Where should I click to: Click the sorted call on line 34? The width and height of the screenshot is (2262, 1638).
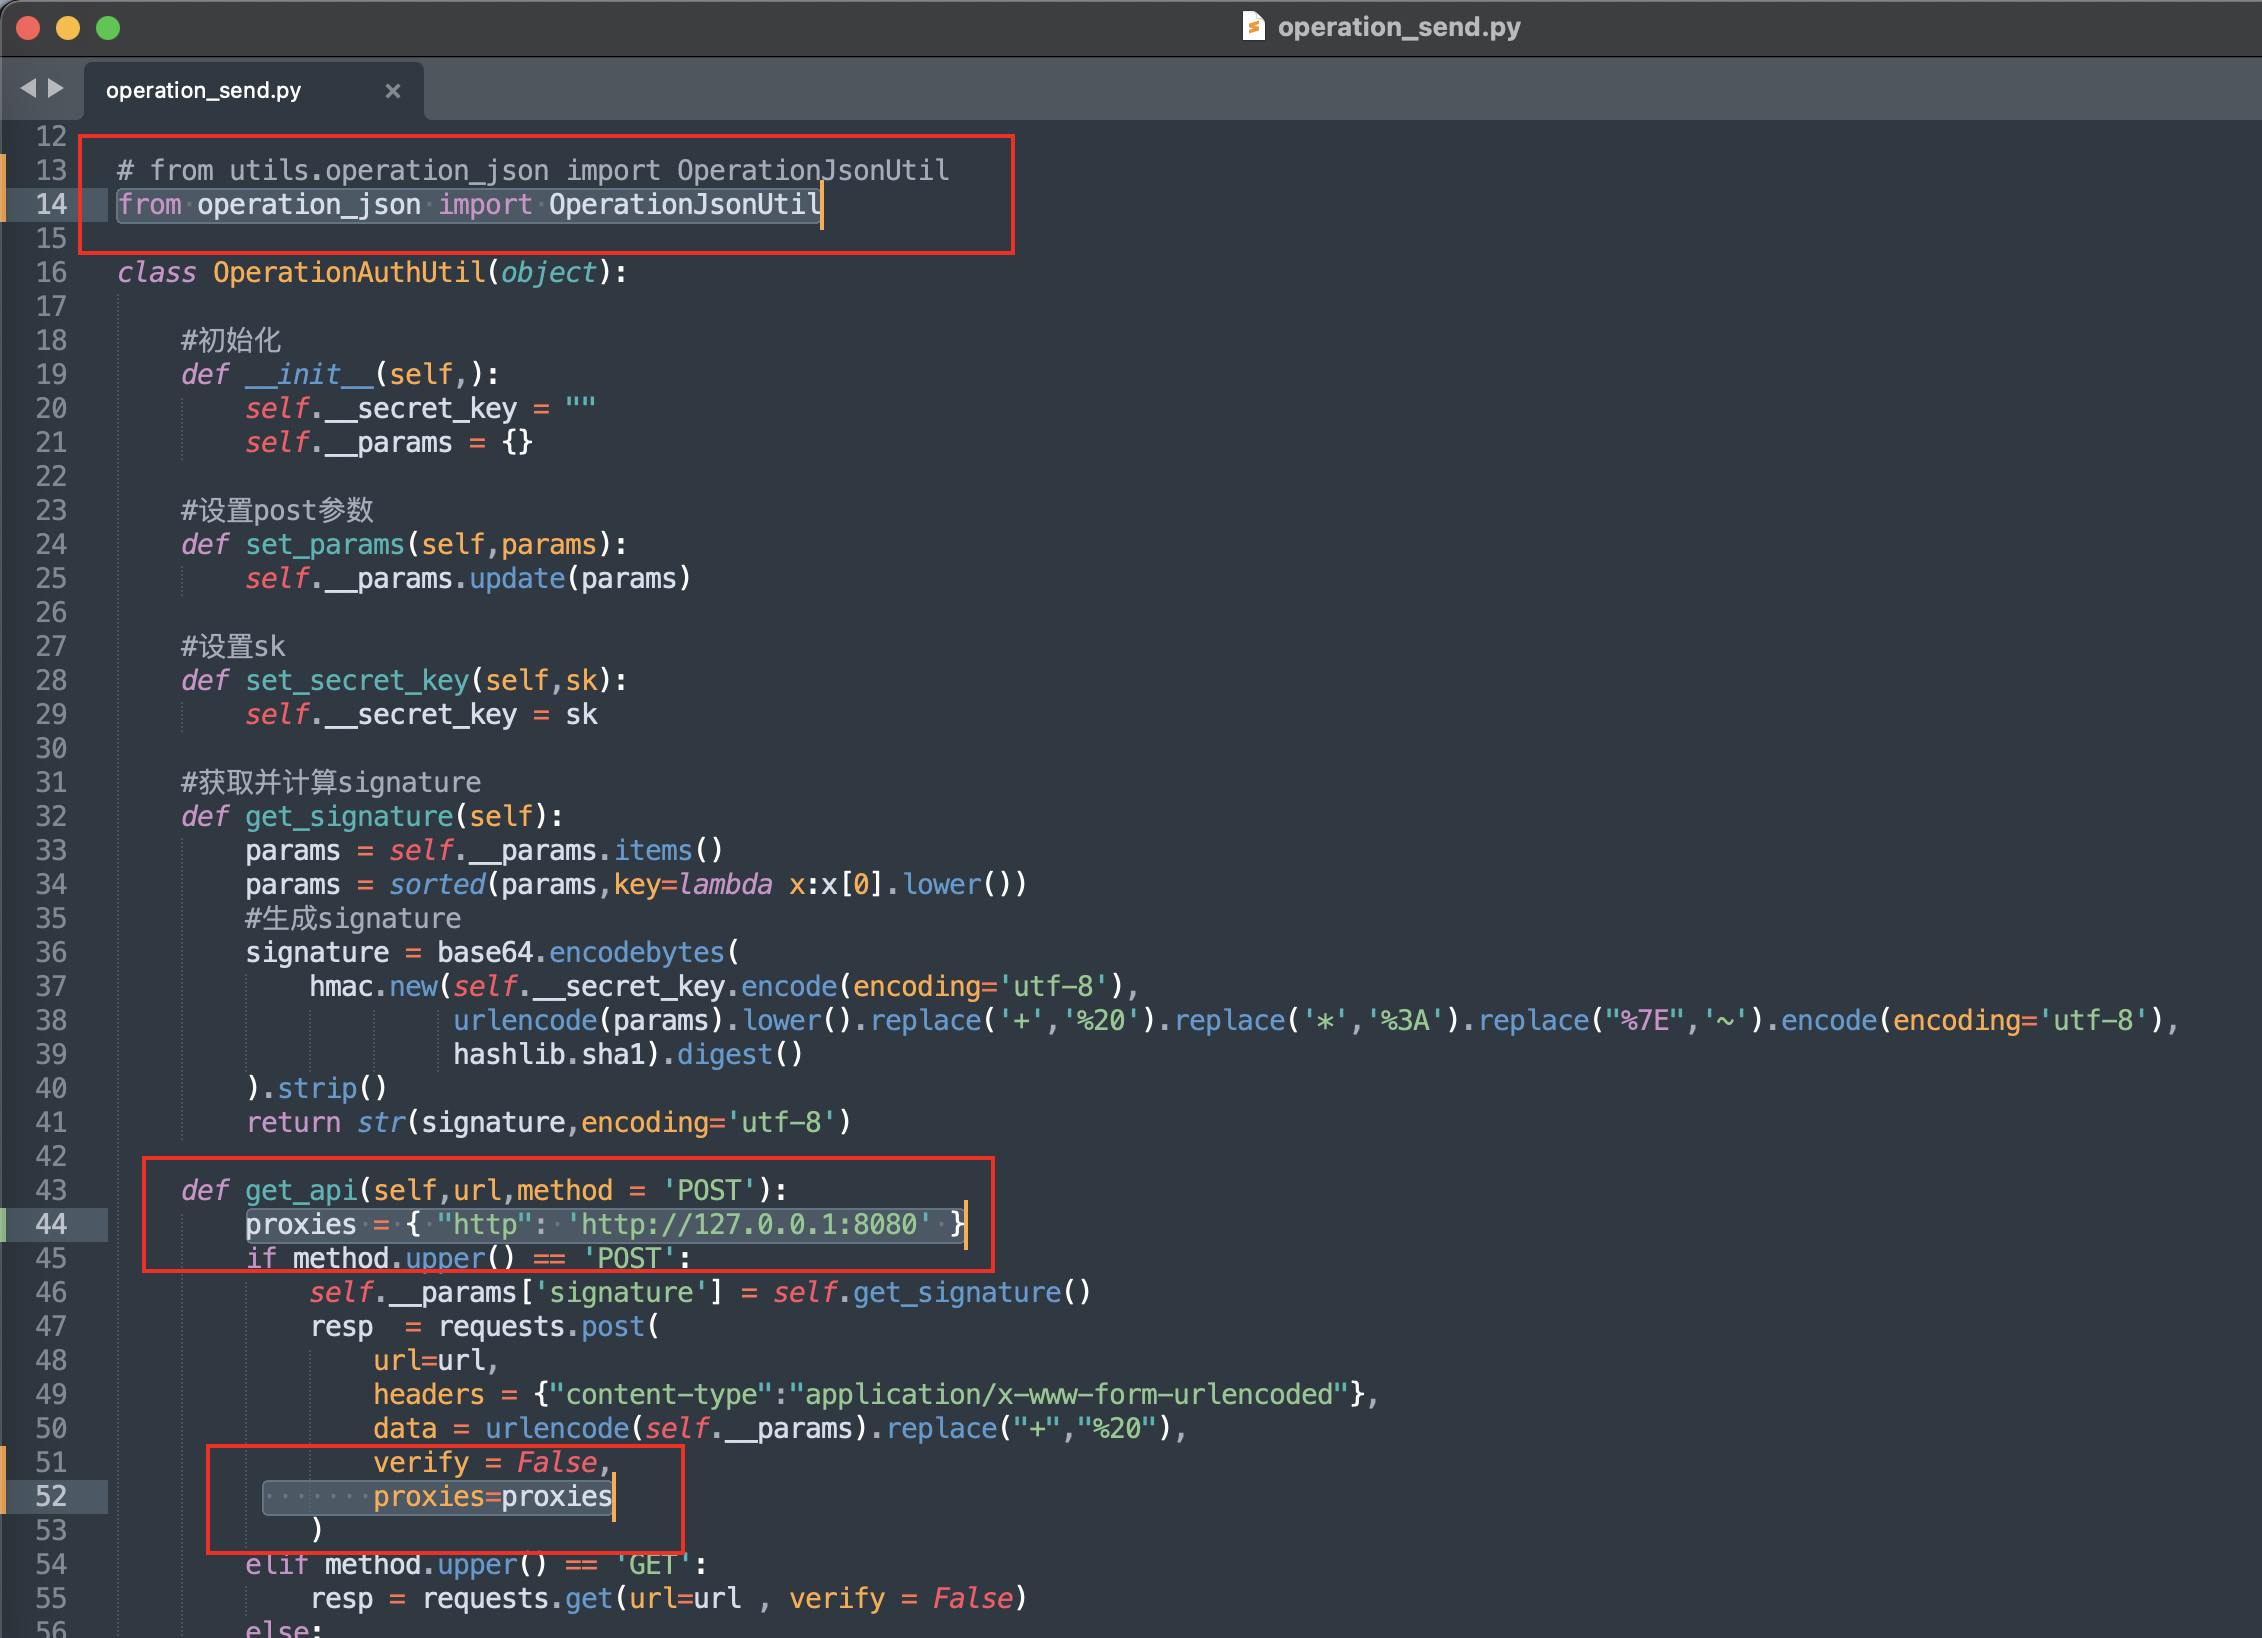coord(437,884)
